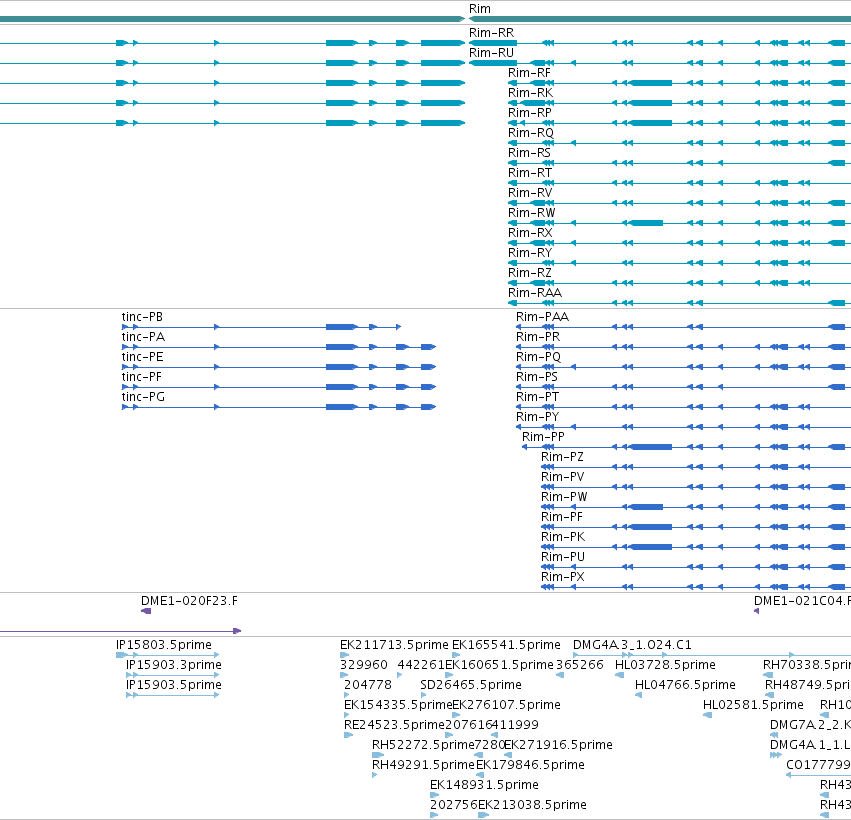Click the IP15803.5prime EST label

pos(163,645)
